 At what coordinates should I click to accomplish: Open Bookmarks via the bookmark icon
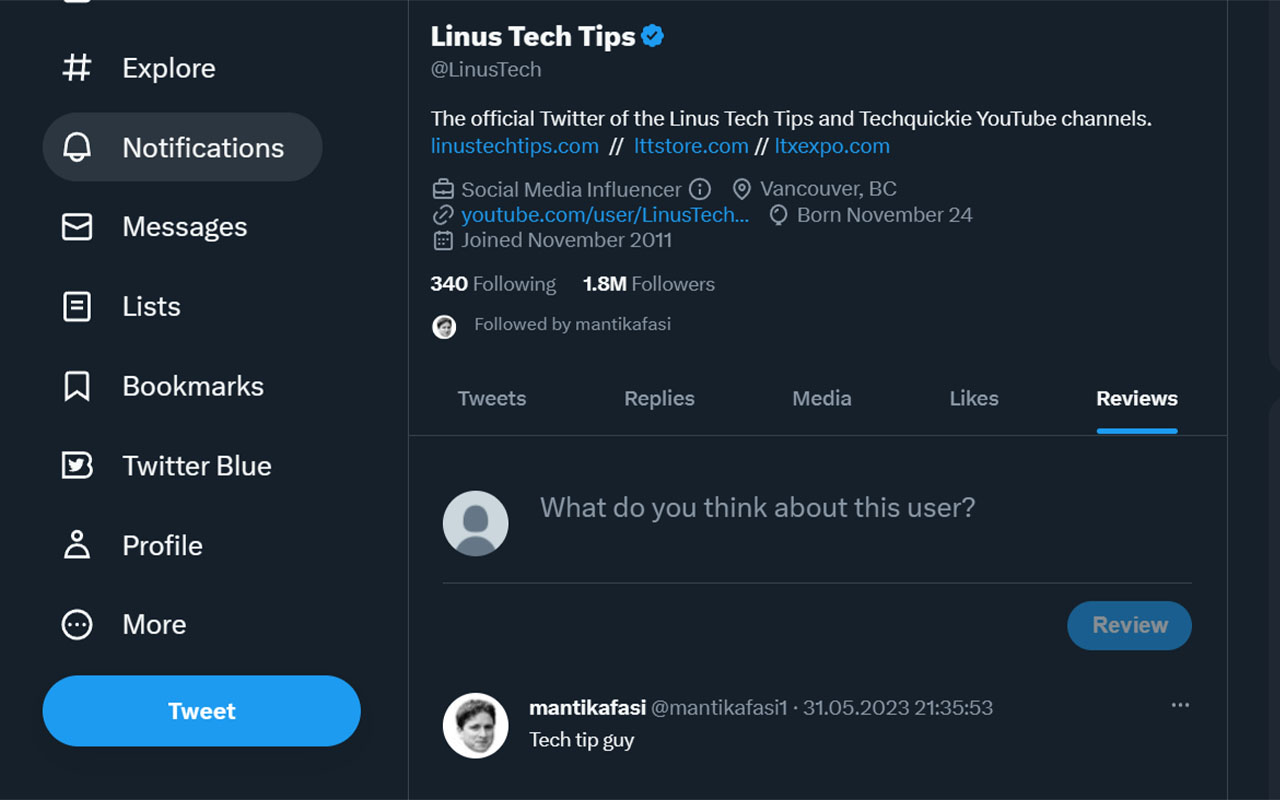coord(78,386)
